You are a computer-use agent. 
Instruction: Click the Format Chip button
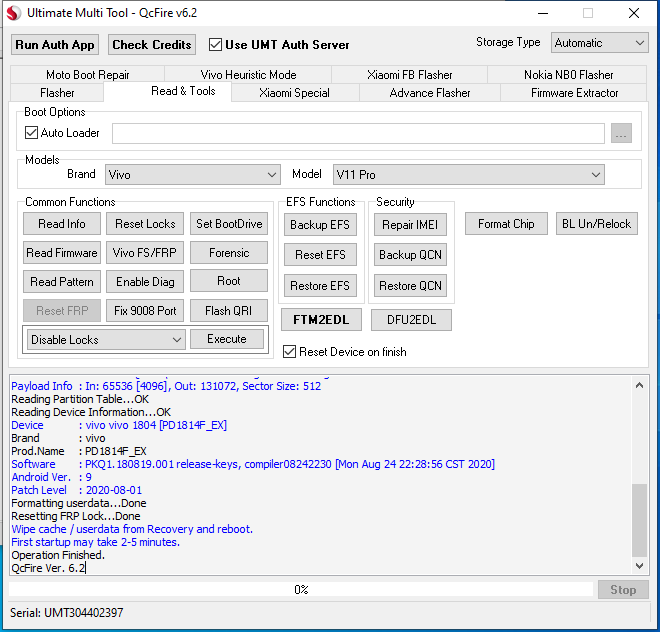coord(506,224)
